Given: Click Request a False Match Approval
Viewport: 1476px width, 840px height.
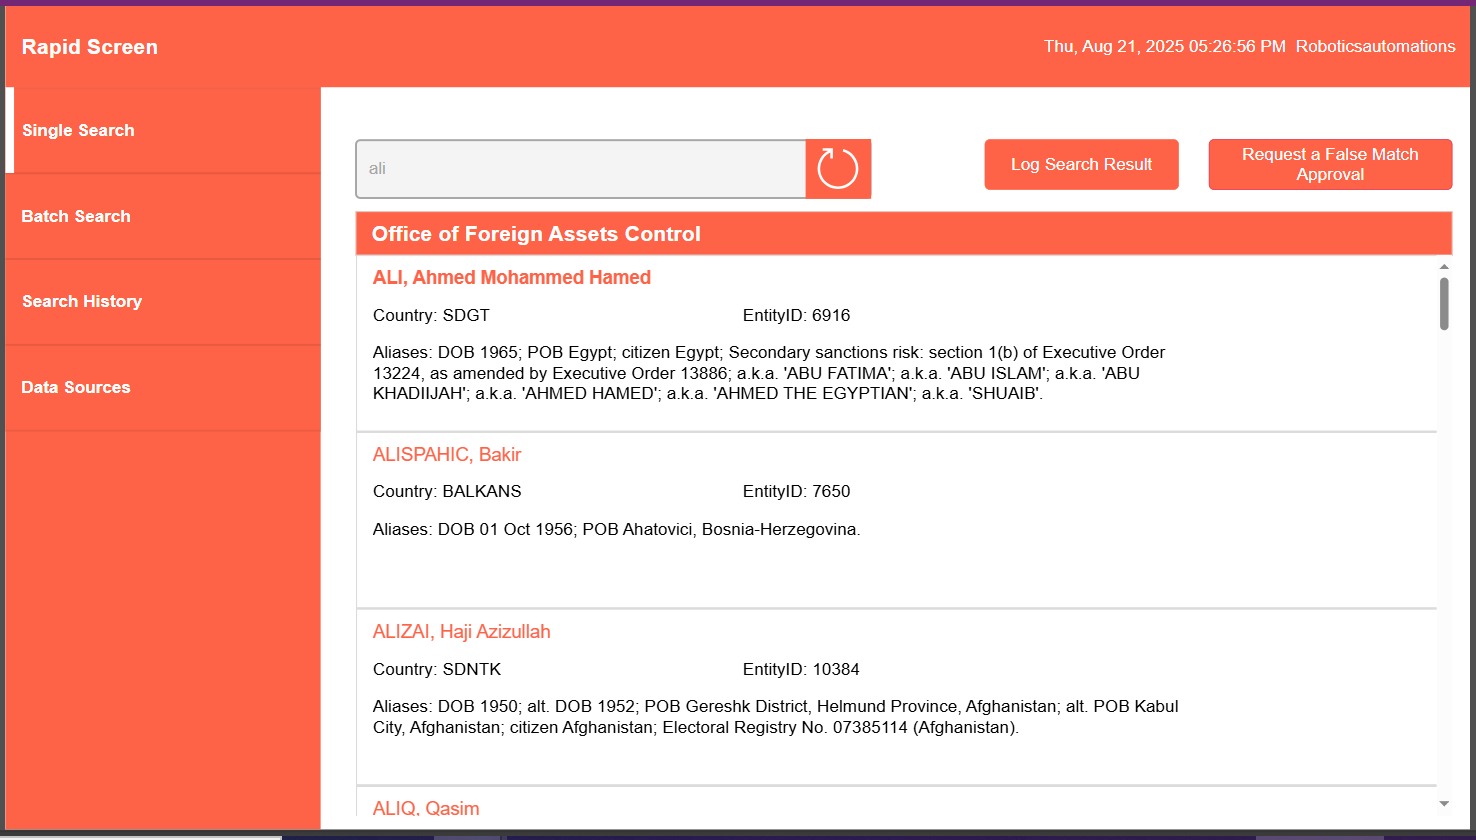Looking at the screenshot, I should [x=1330, y=164].
